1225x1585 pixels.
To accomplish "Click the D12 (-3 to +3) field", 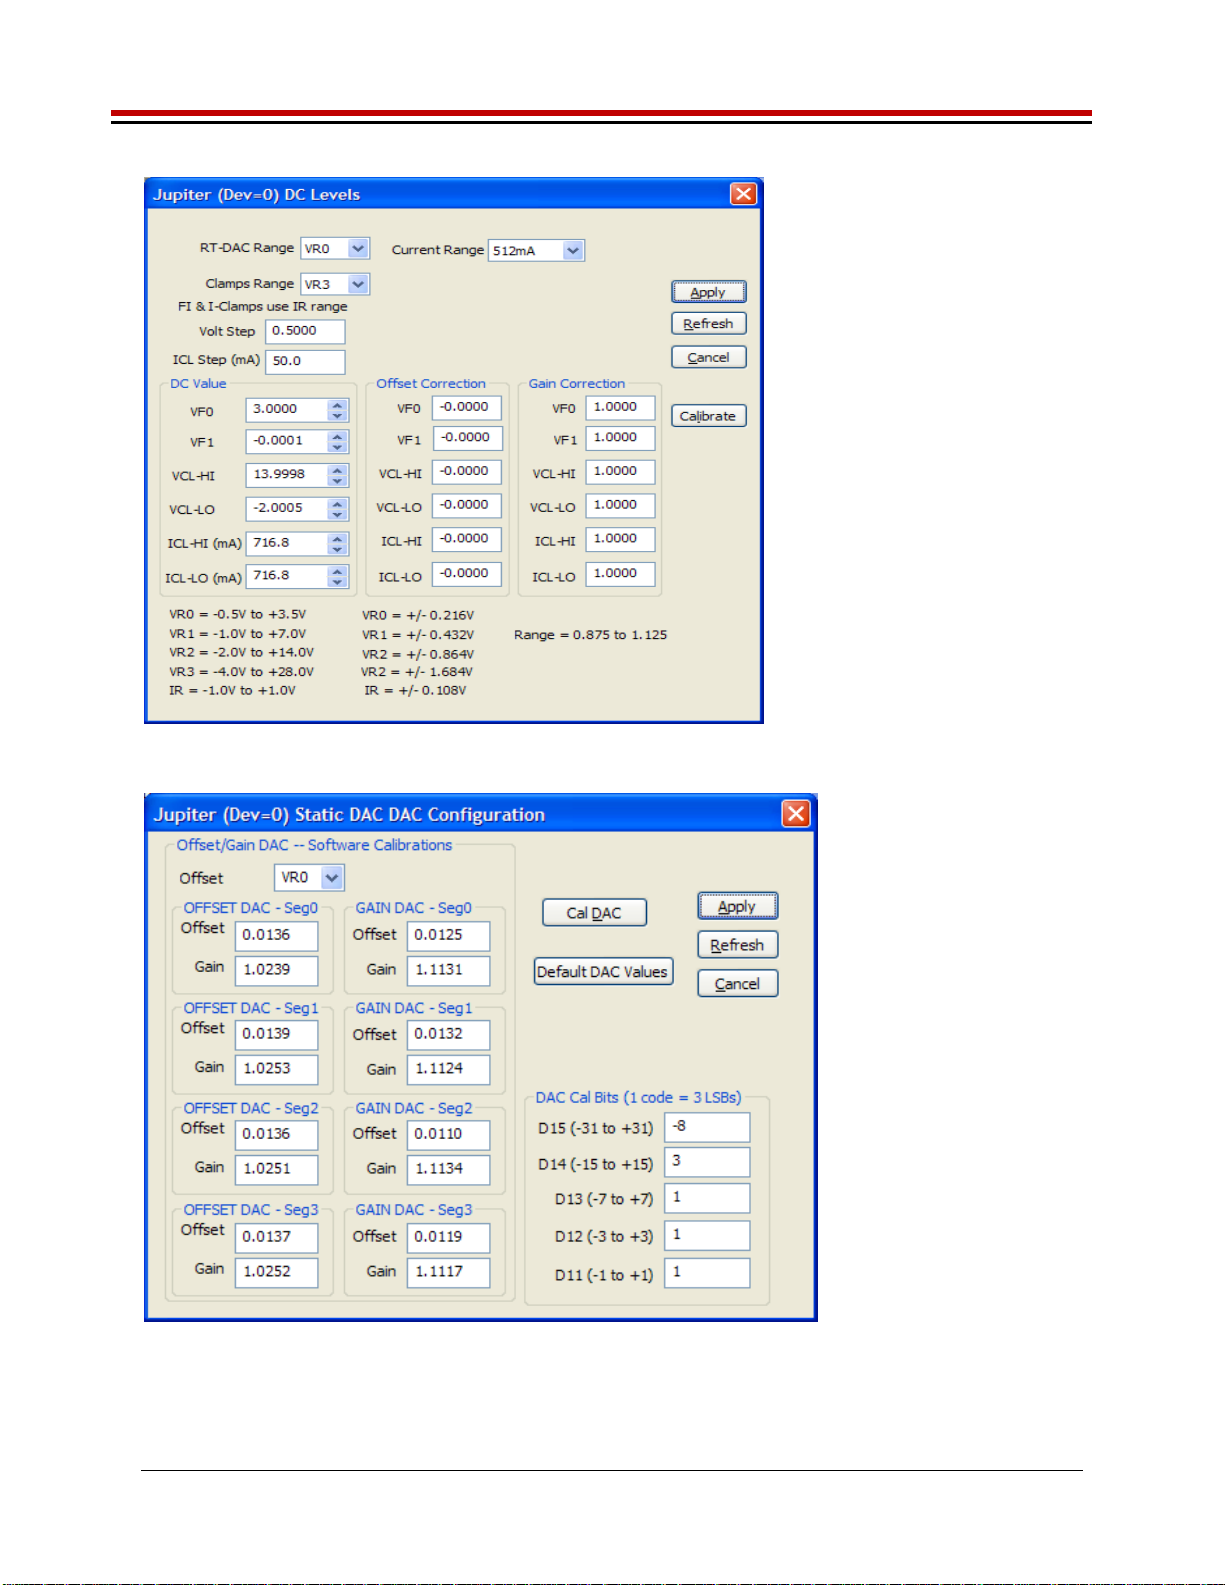I will 707,1235.
